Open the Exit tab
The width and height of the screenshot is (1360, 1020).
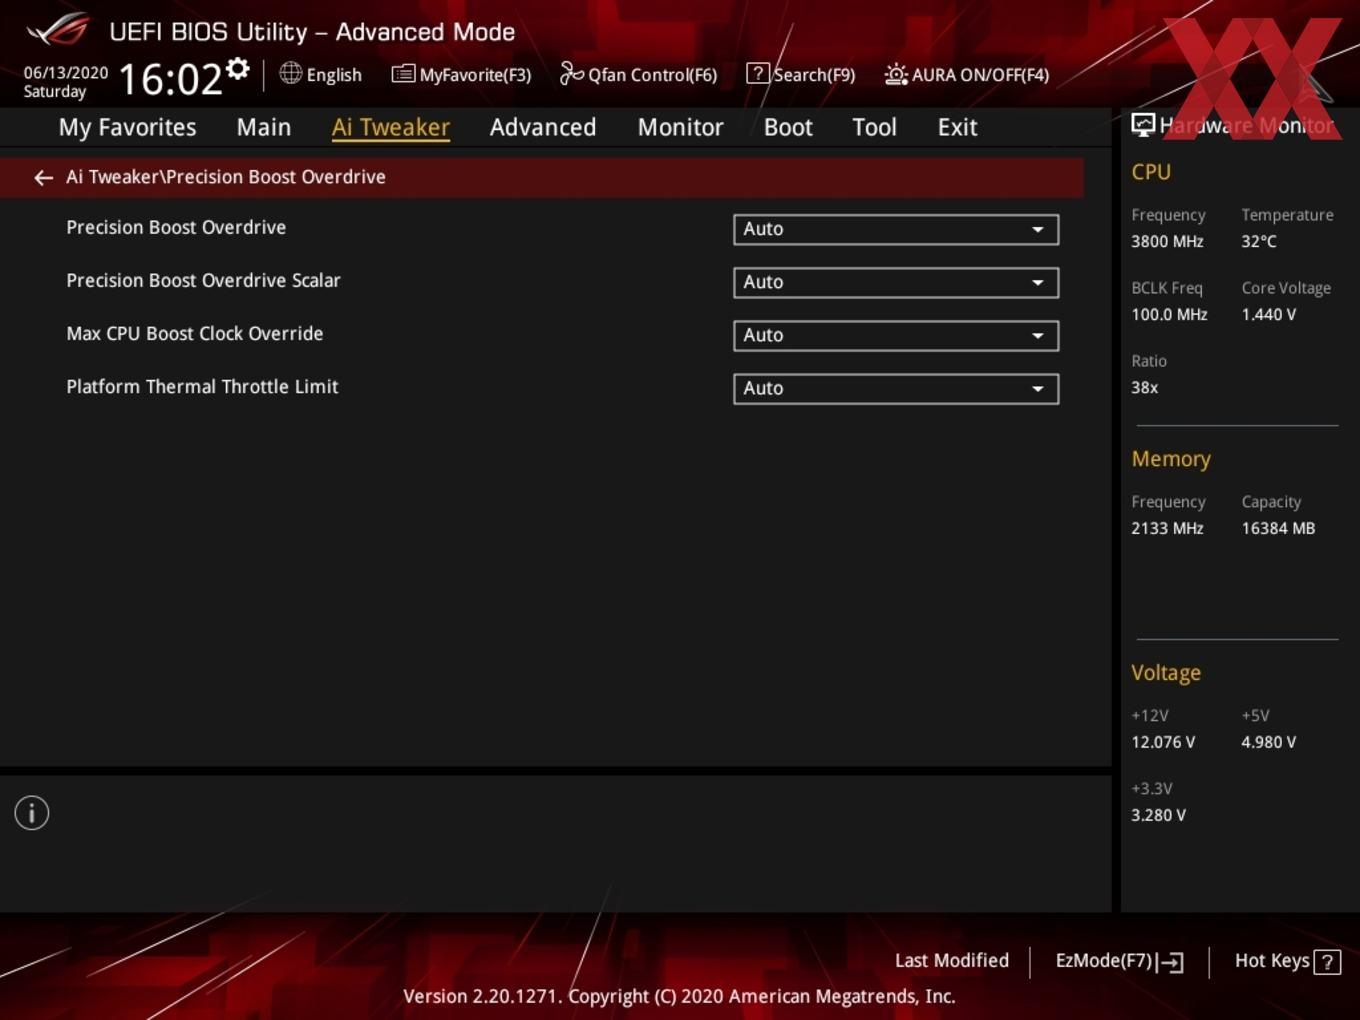point(957,127)
